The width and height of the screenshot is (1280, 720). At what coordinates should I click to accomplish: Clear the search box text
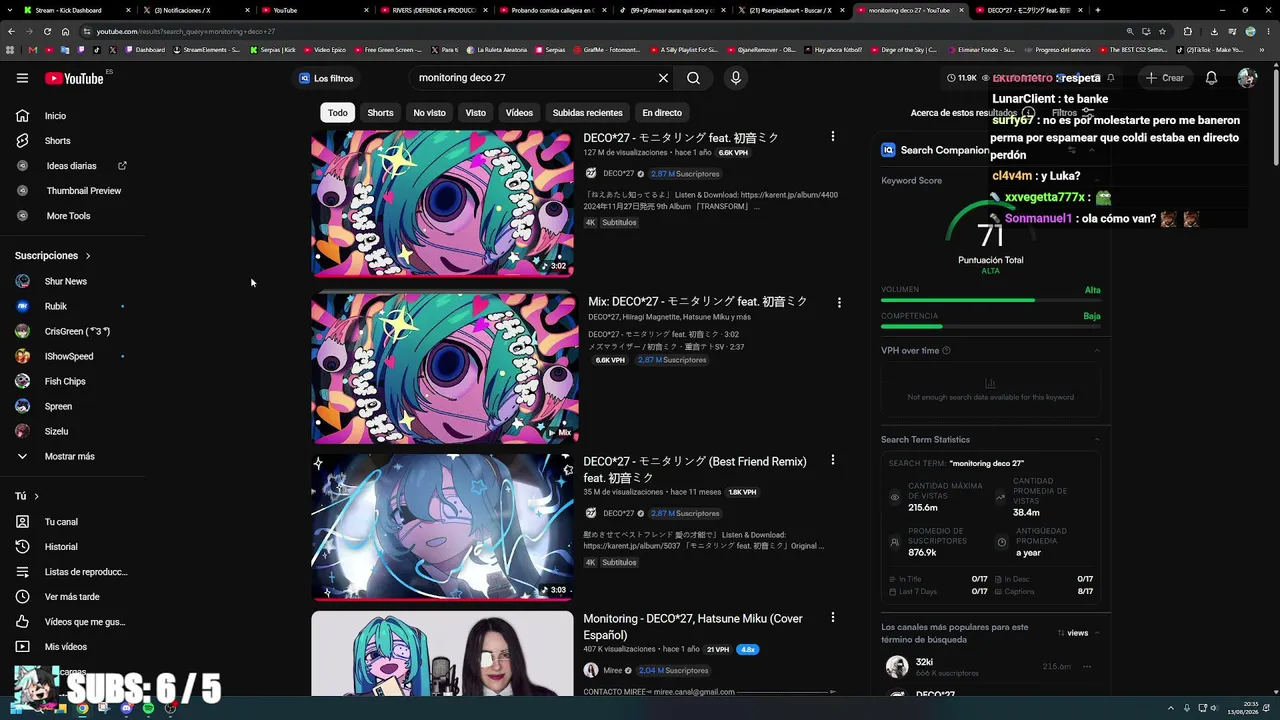663,78
